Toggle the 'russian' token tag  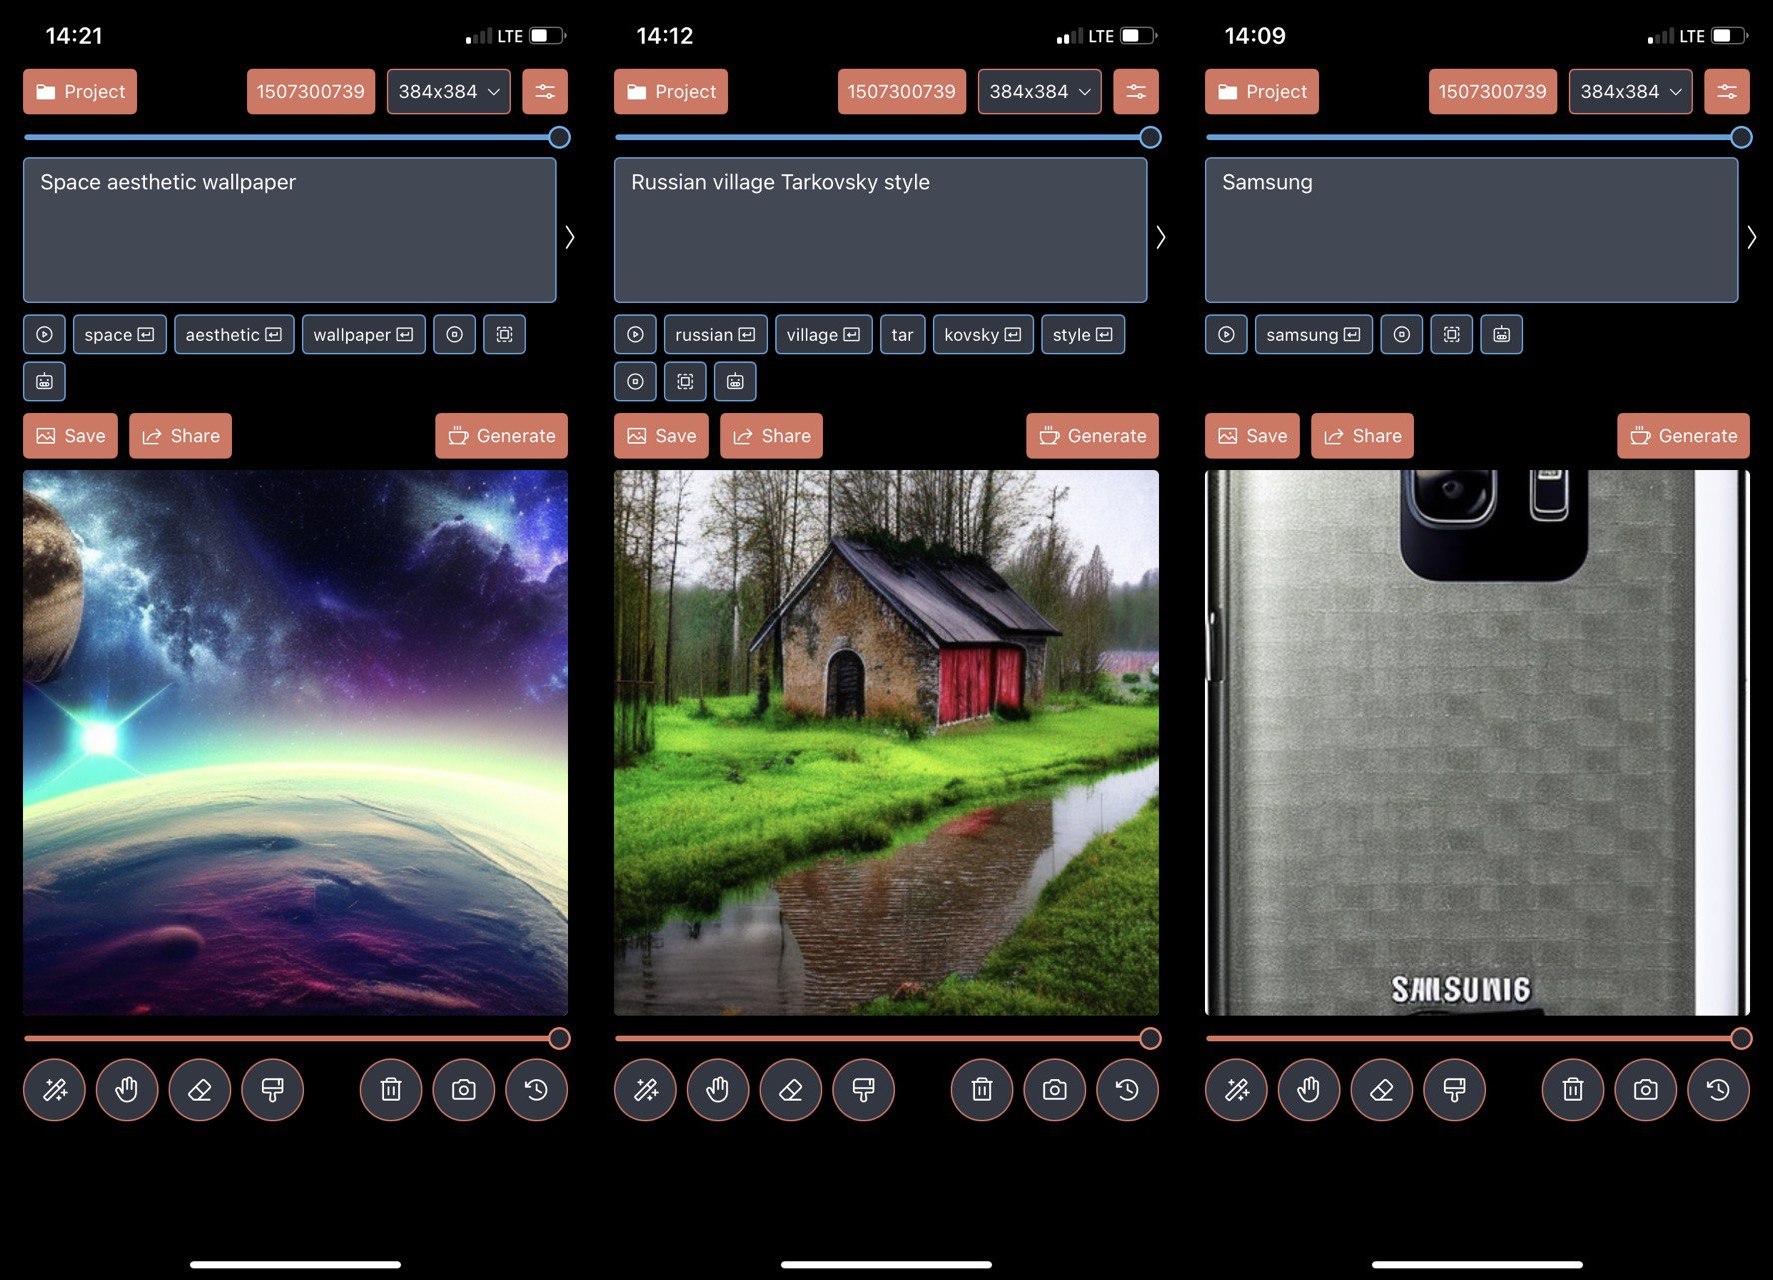tap(716, 335)
